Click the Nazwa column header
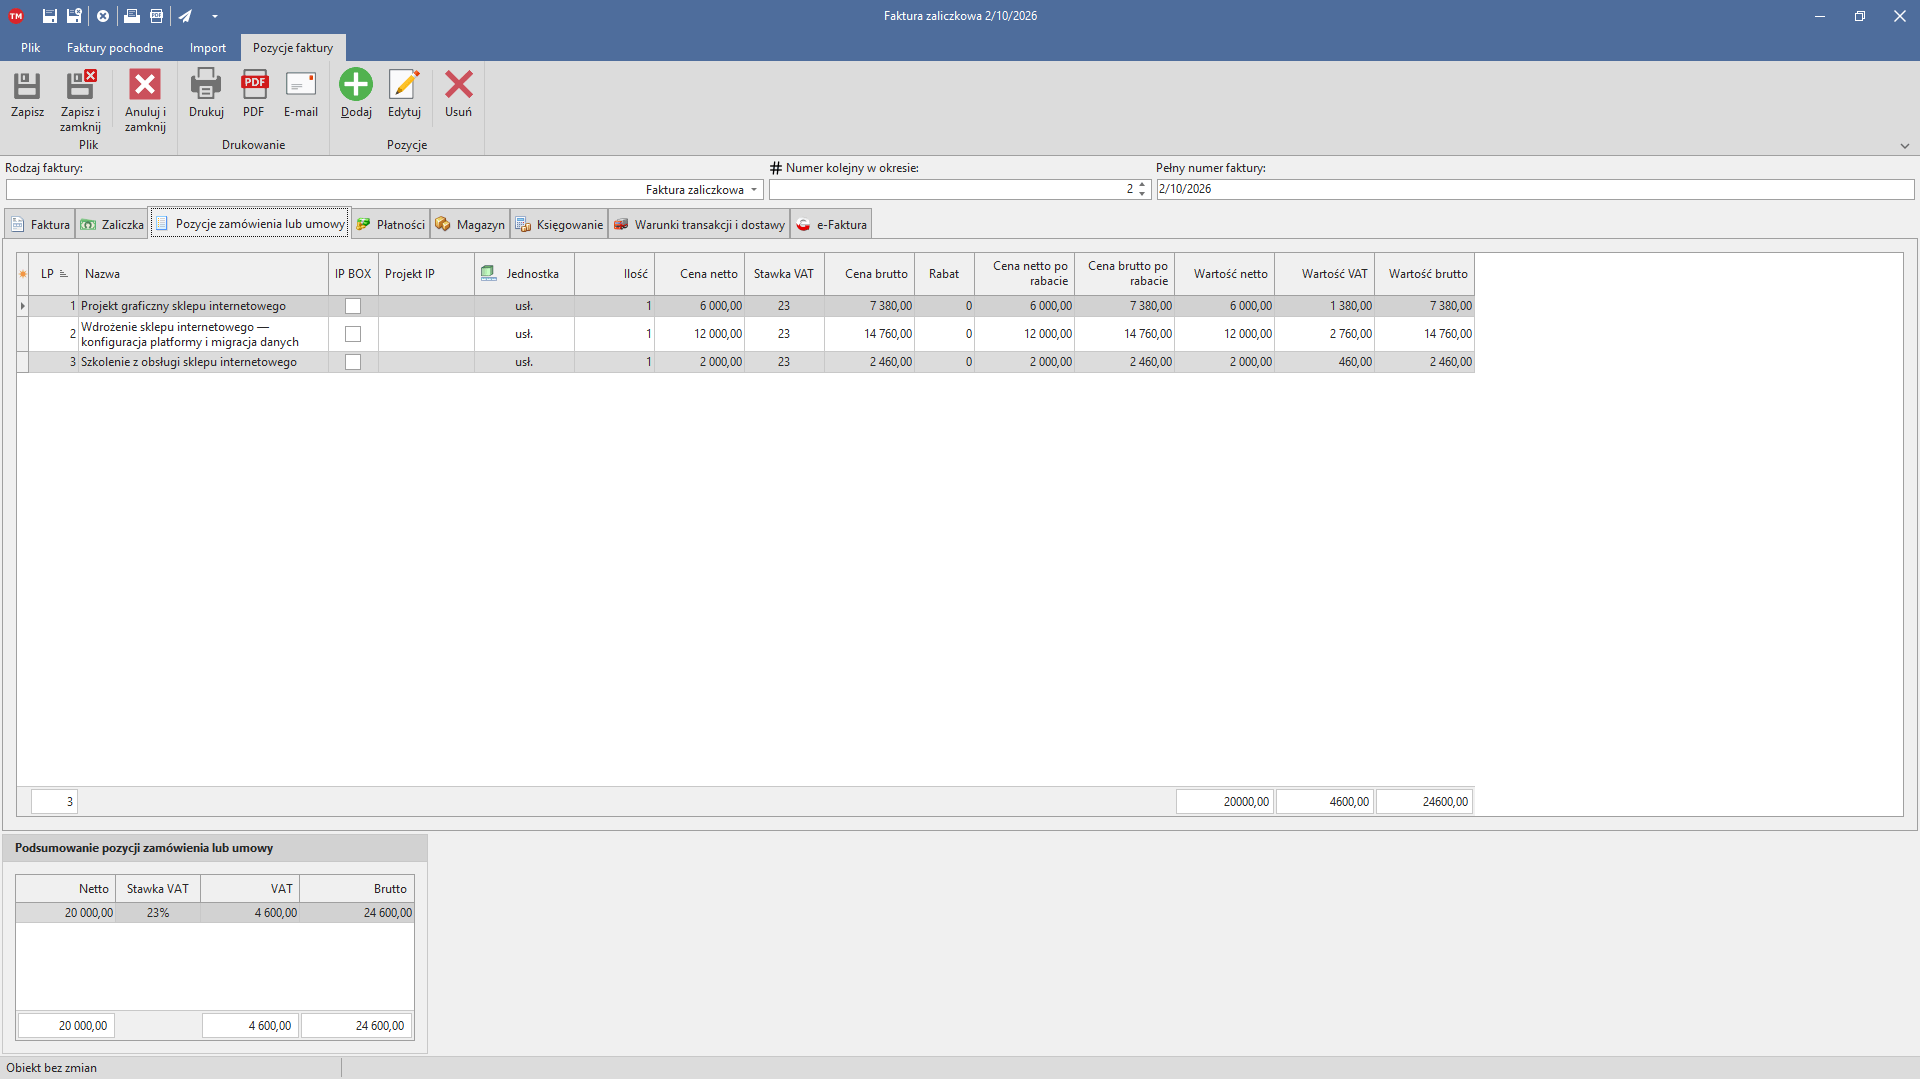Image resolution: width=1920 pixels, height=1080 pixels. coord(204,274)
